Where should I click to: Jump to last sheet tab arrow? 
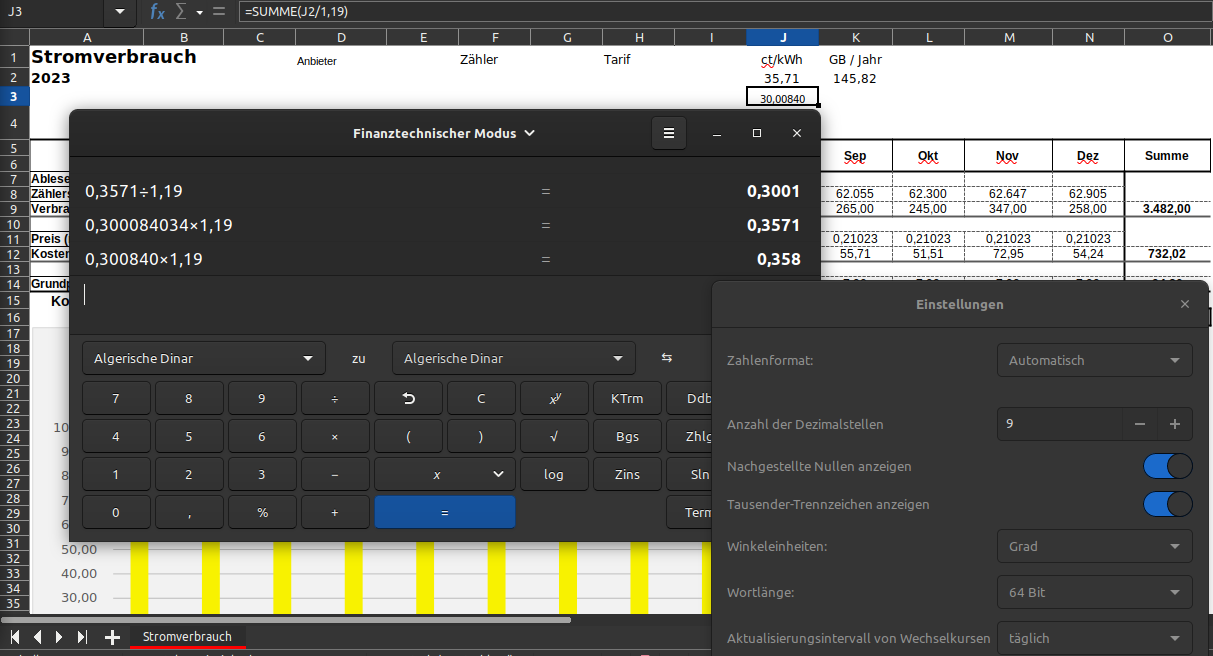click(82, 637)
